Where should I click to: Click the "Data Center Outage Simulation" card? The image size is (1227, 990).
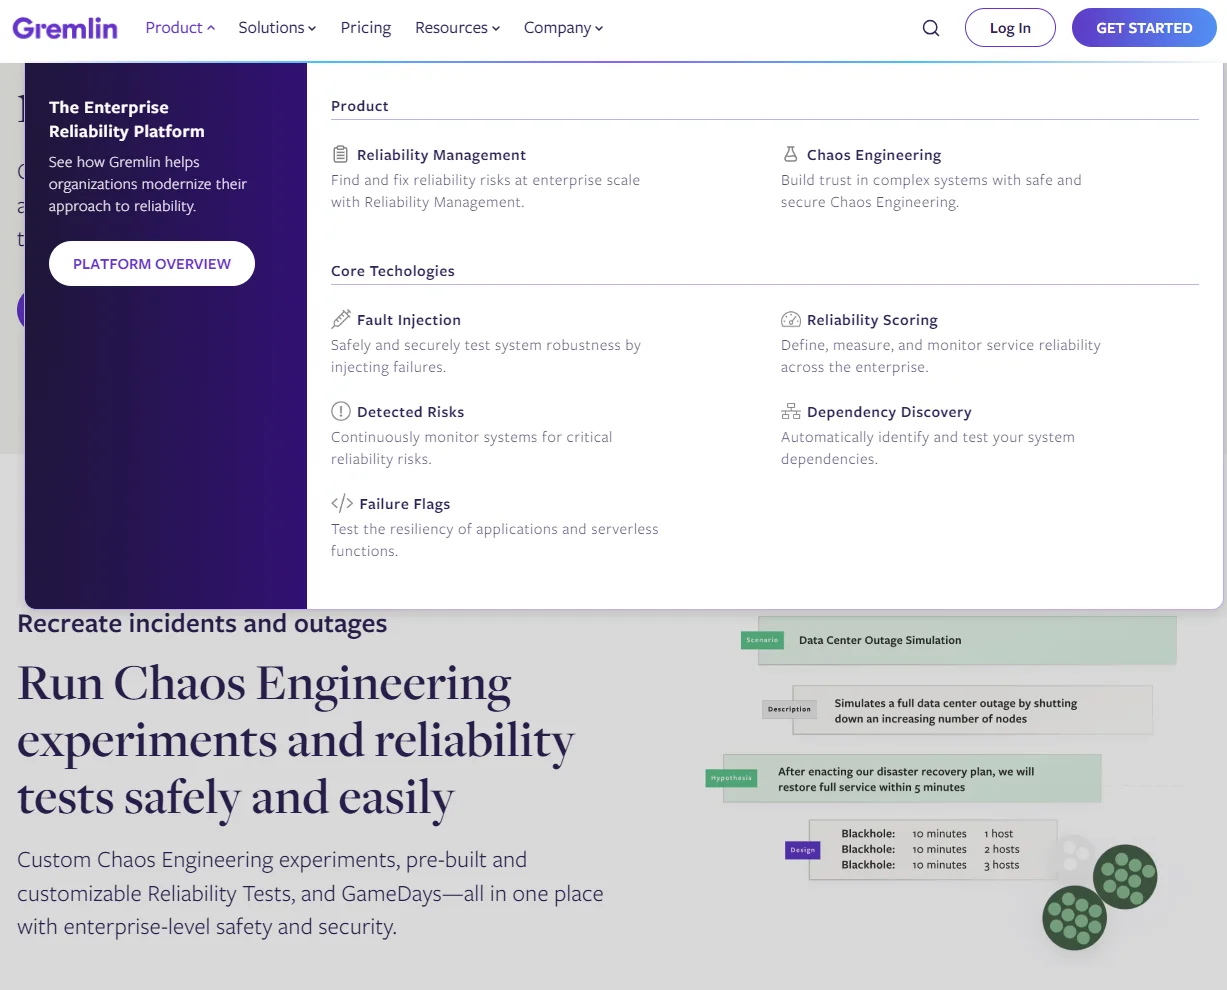tap(968, 640)
